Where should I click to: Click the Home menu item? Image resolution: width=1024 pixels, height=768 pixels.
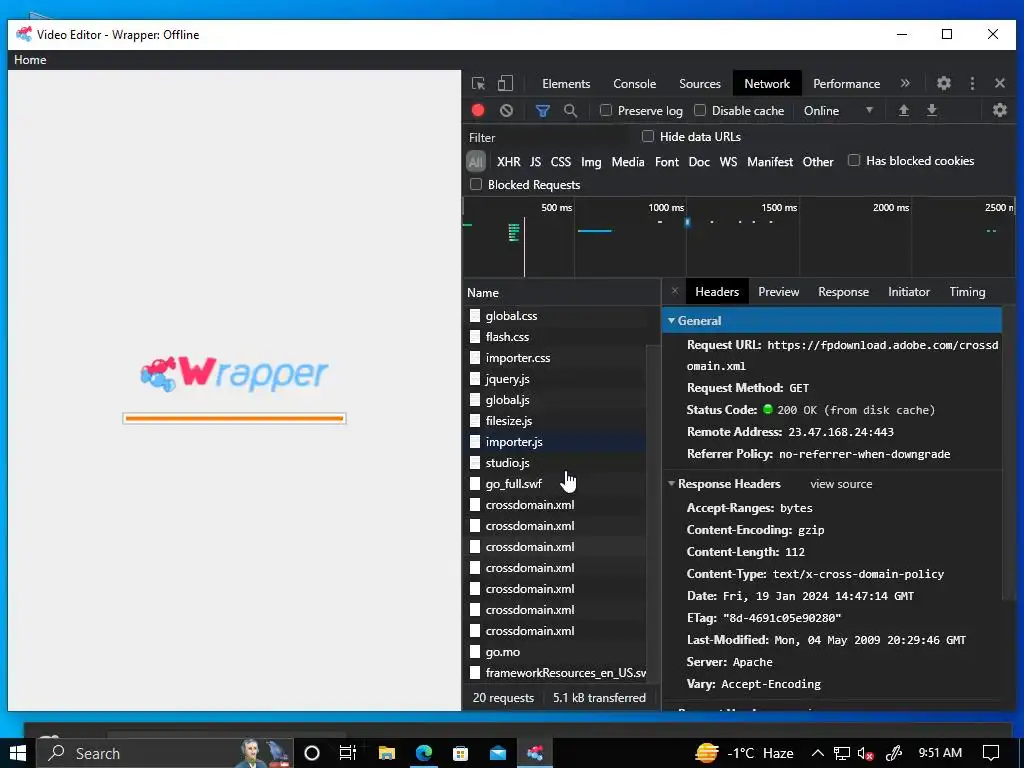tap(30, 59)
